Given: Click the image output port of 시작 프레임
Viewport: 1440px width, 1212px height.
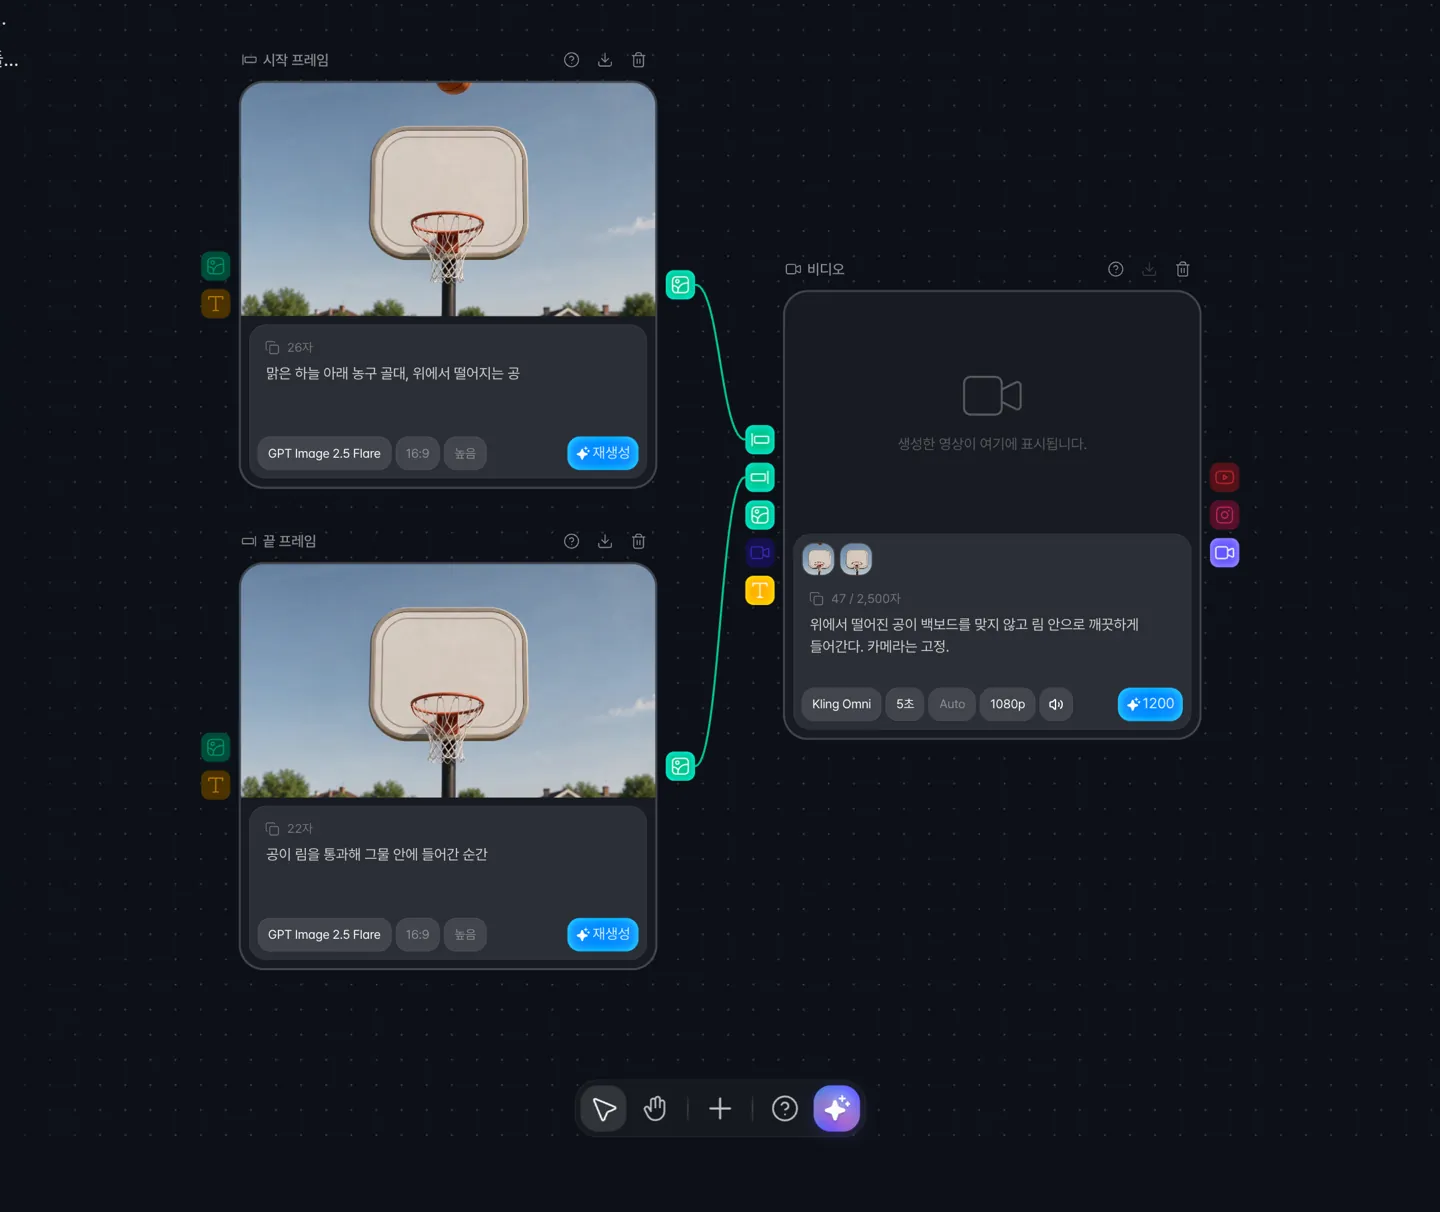Looking at the screenshot, I should coord(680,285).
